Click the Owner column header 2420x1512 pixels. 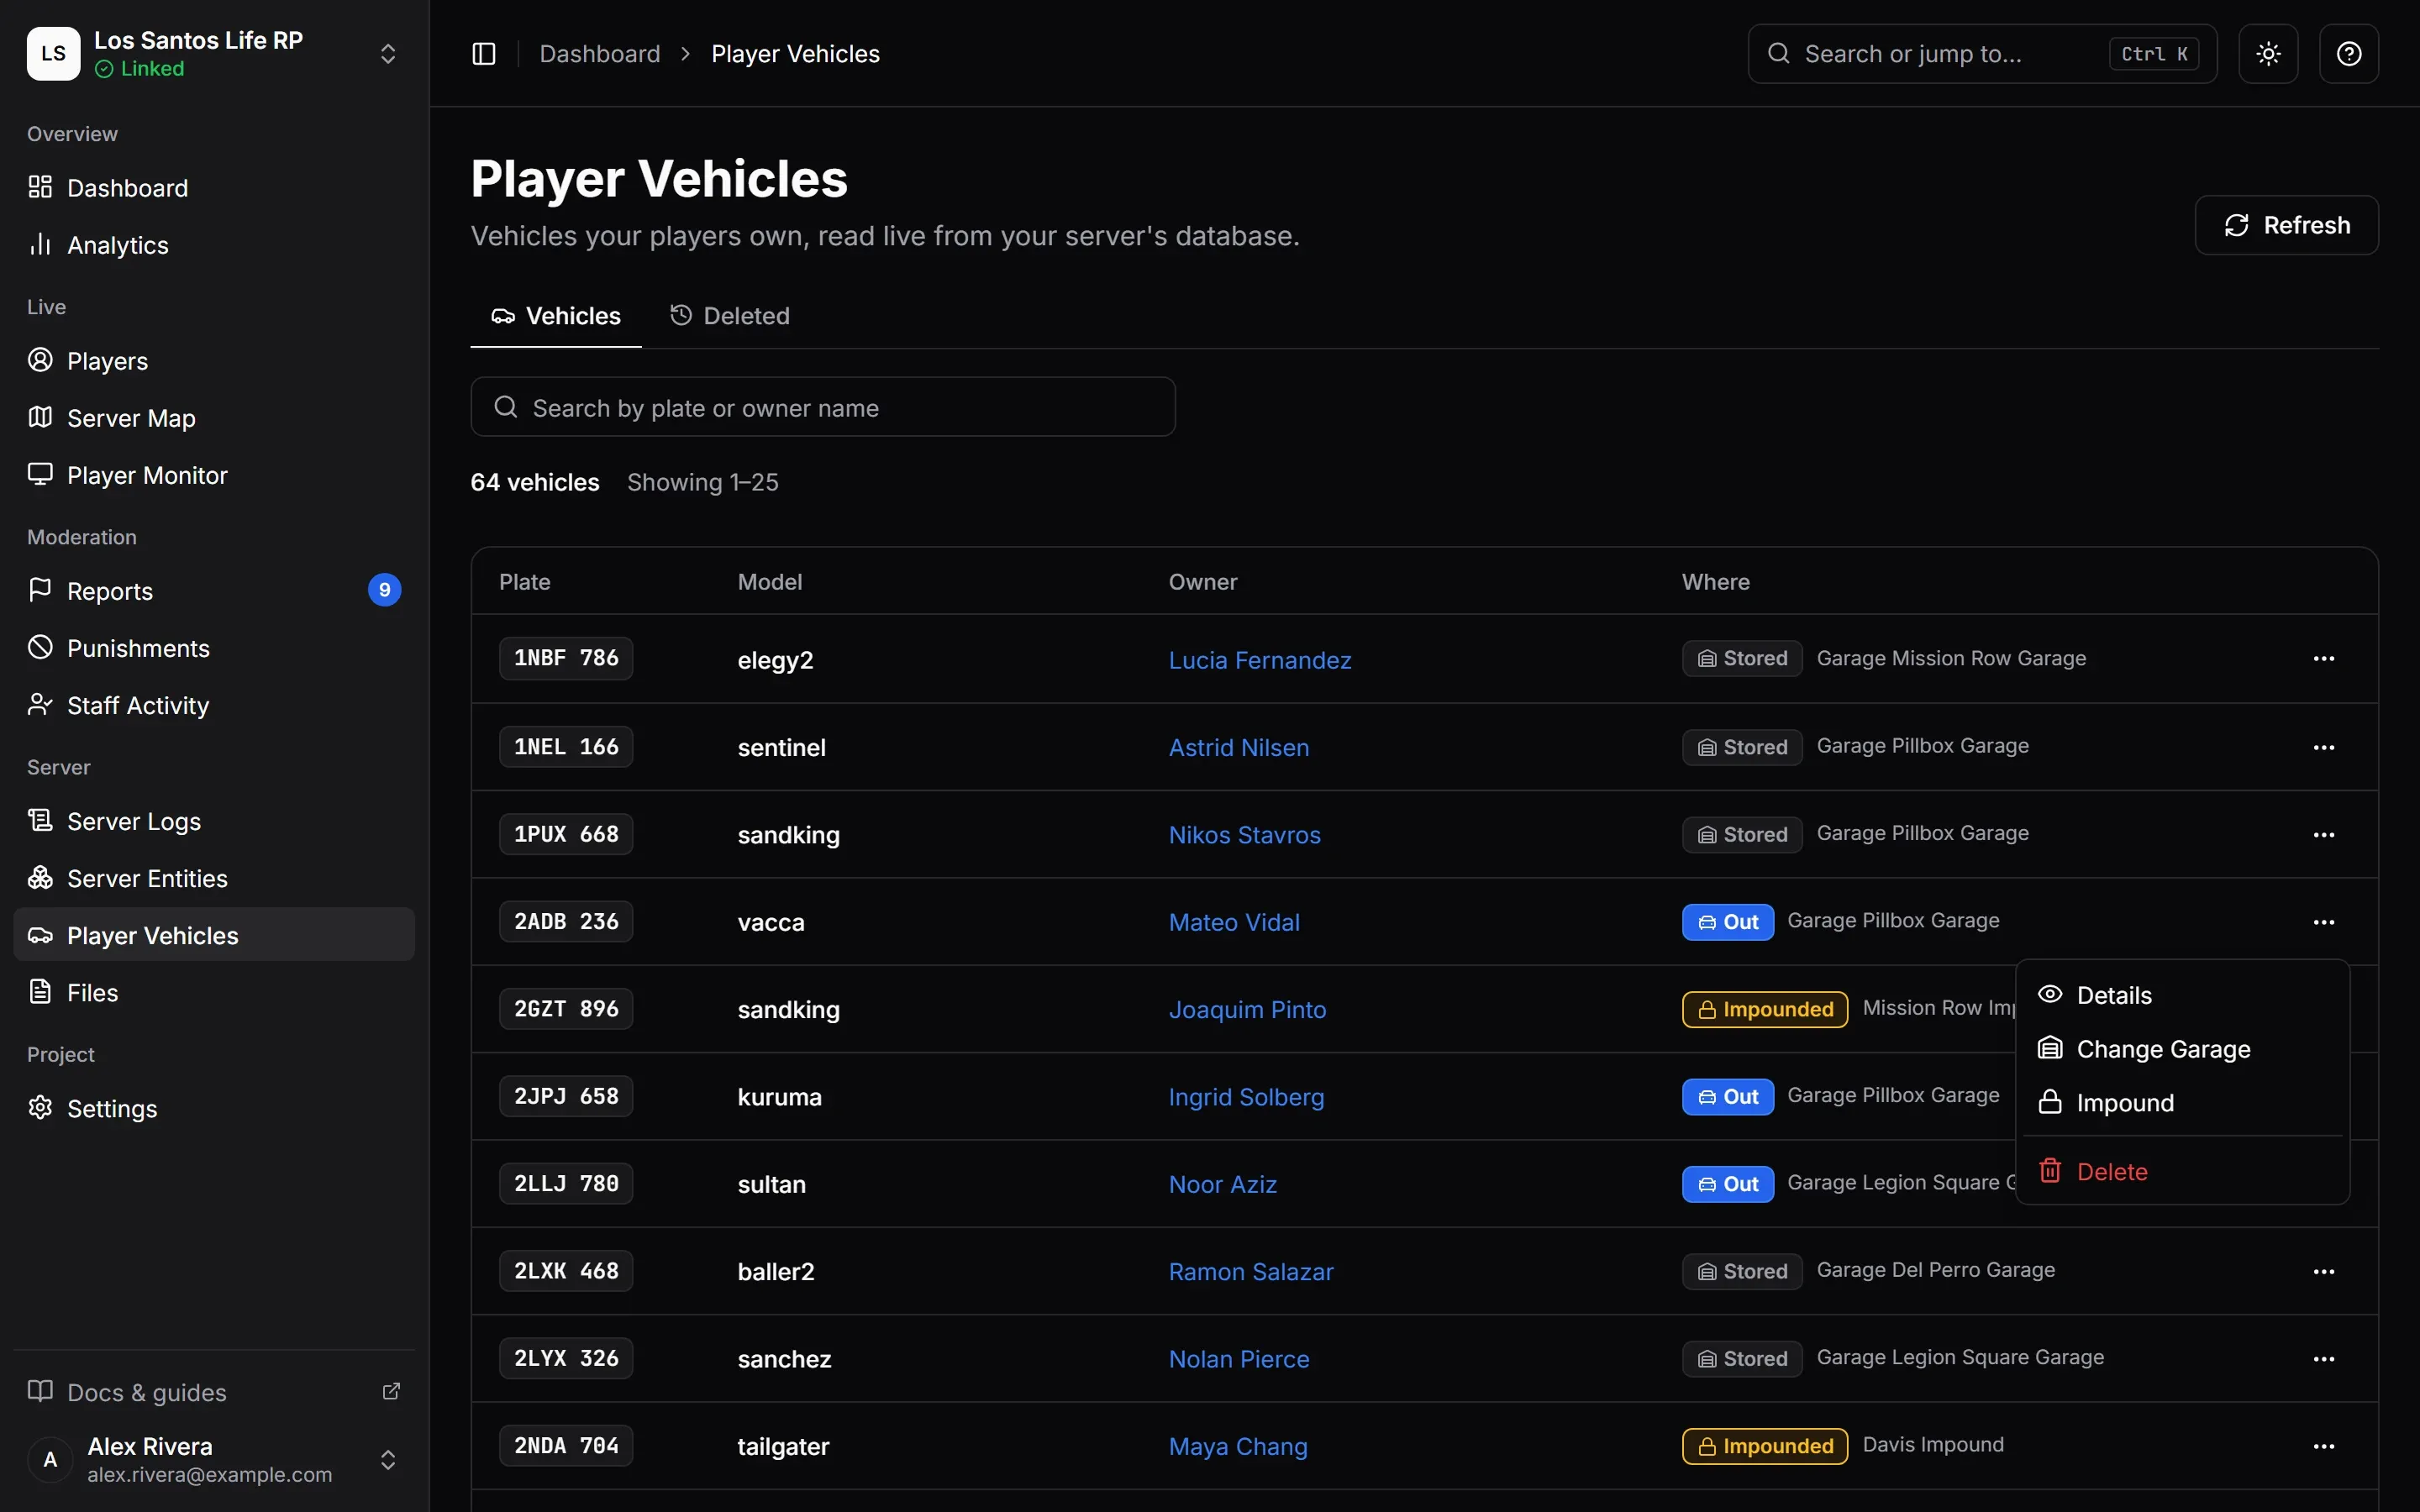(1203, 582)
